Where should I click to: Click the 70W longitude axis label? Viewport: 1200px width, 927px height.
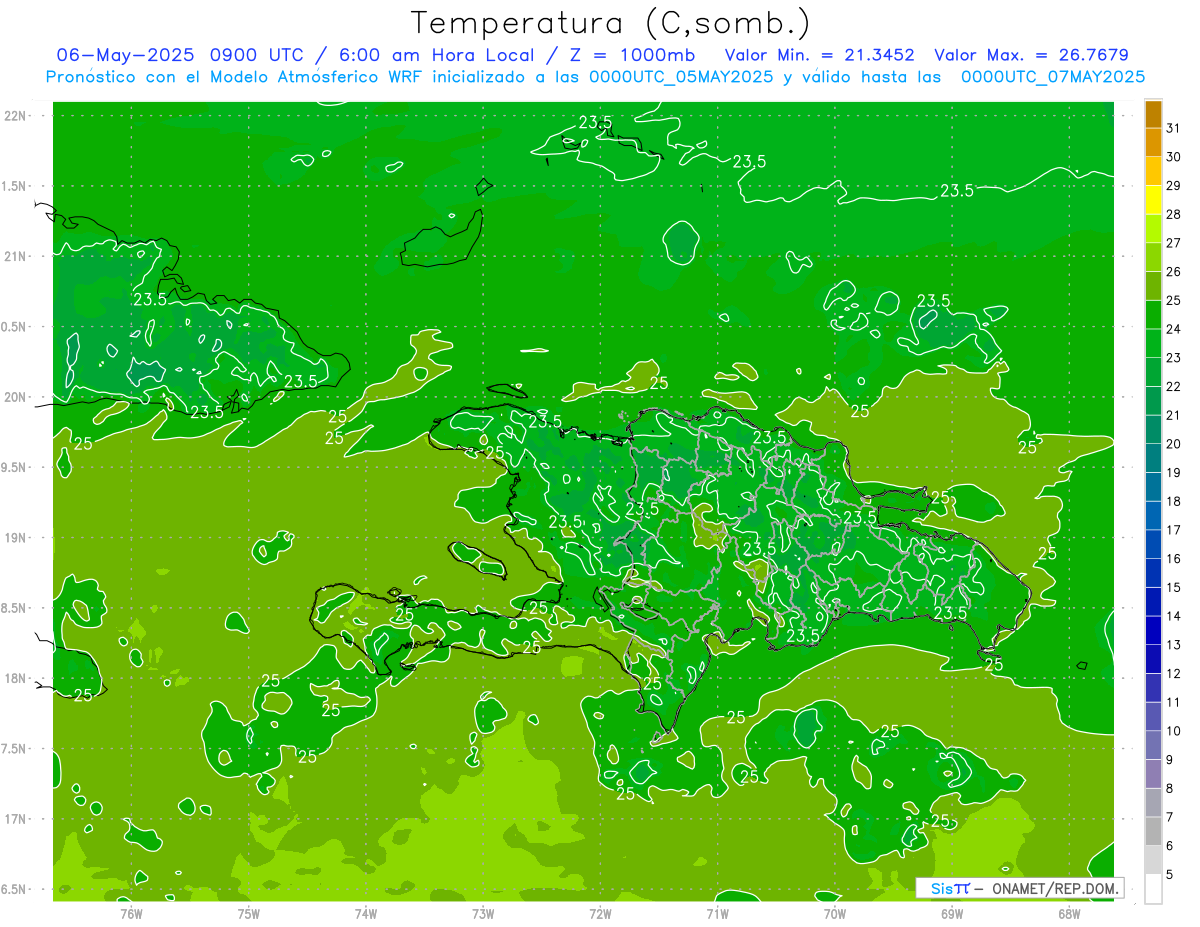click(835, 913)
